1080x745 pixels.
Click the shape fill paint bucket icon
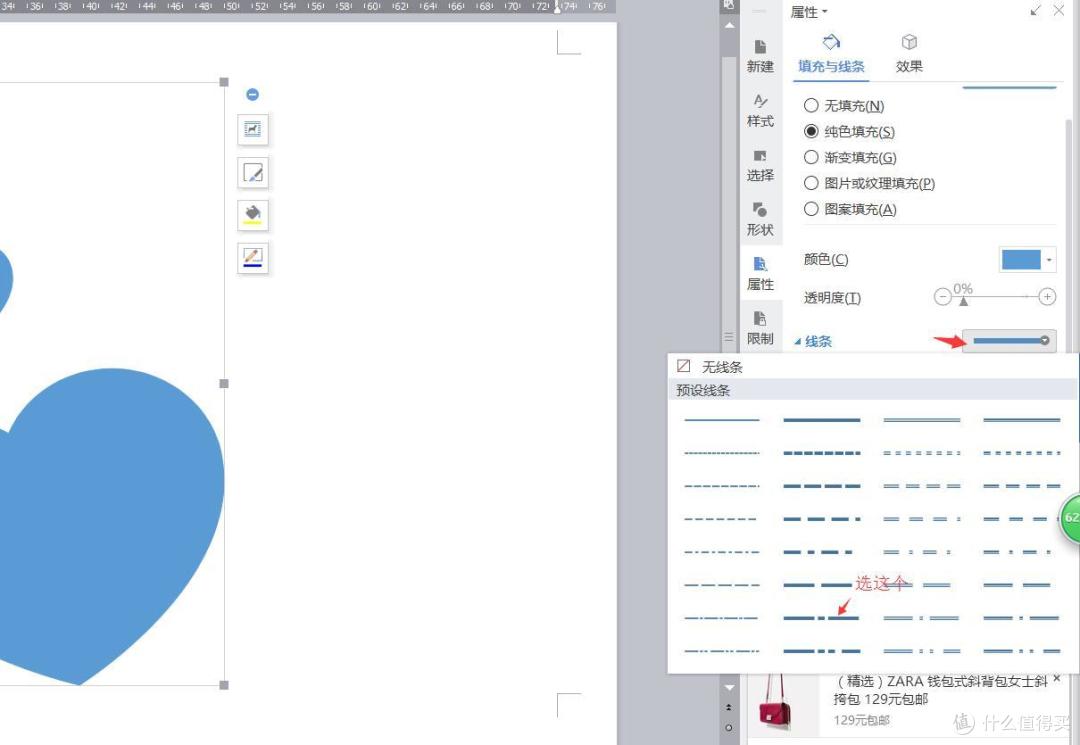253,215
